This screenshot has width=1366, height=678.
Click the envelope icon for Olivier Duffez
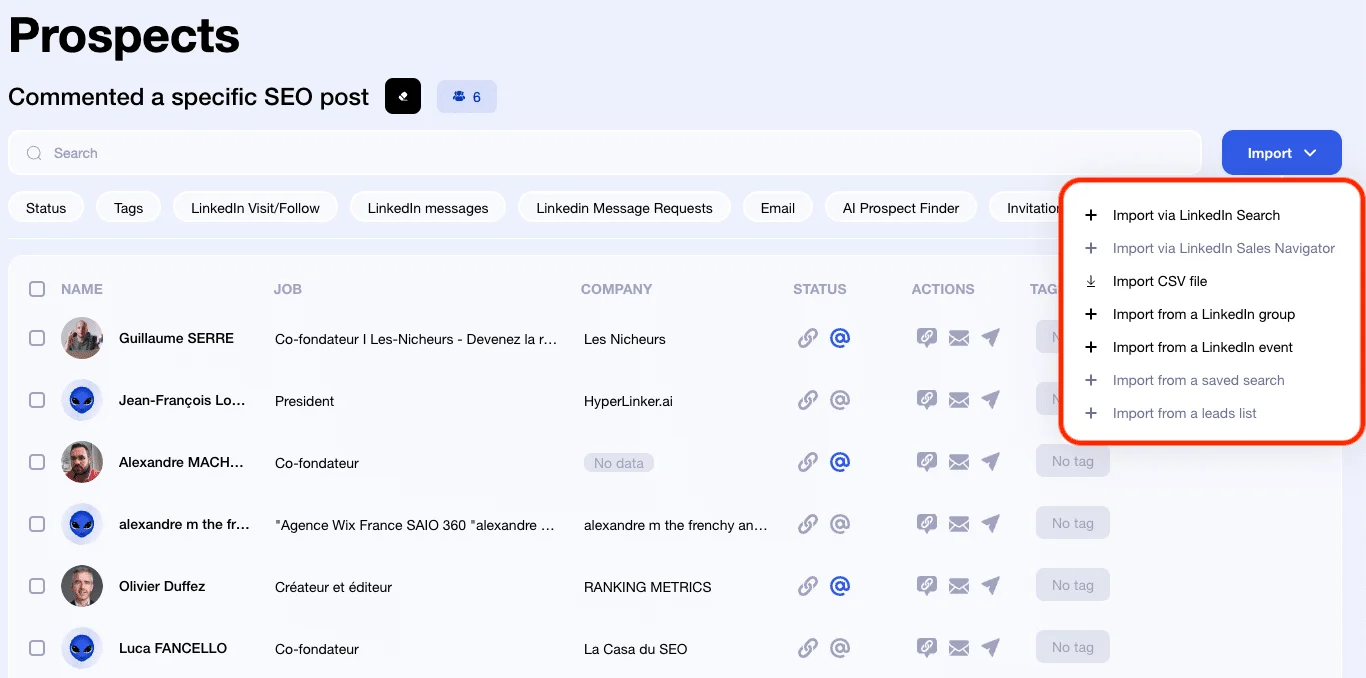pyautogui.click(x=959, y=587)
